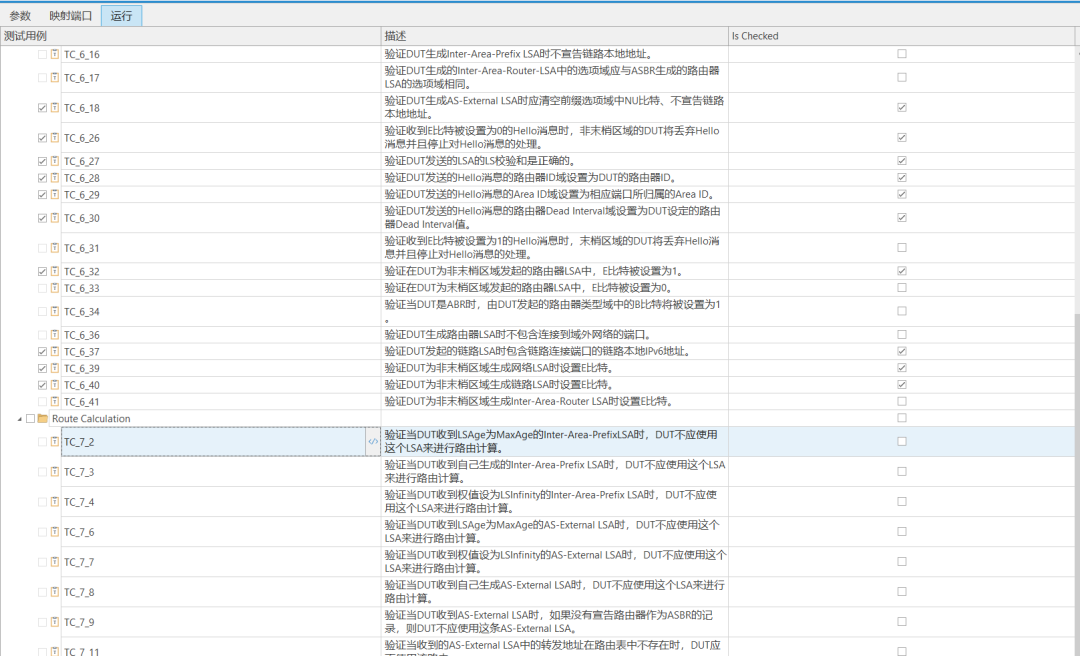Click the test case icon beside TC_6_36
The image size is (1080, 656).
(x=55, y=335)
